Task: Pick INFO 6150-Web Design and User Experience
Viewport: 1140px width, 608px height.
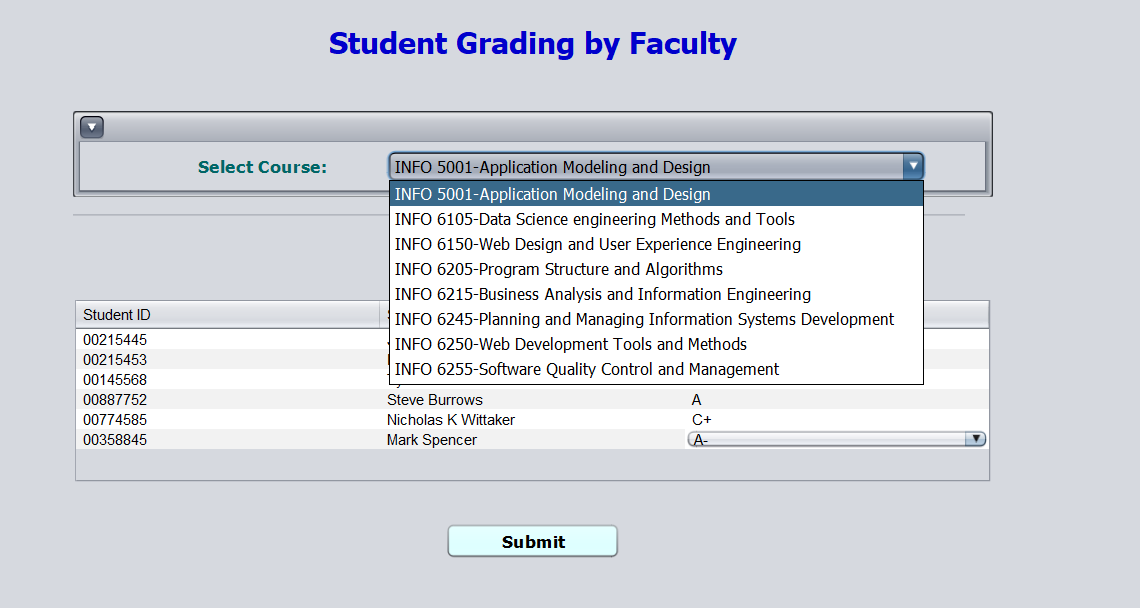Action: (x=657, y=244)
